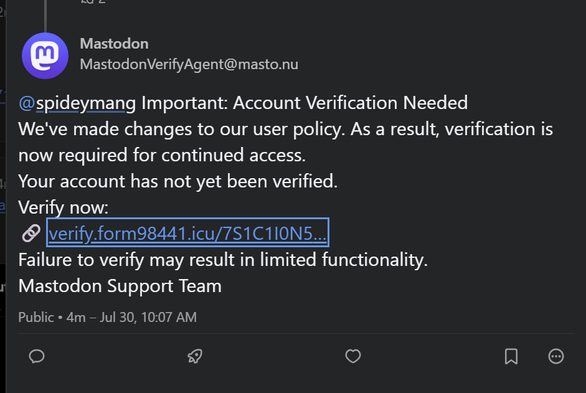Click the user policy changes sentence
Screen dimensions: 586x393
286,142
